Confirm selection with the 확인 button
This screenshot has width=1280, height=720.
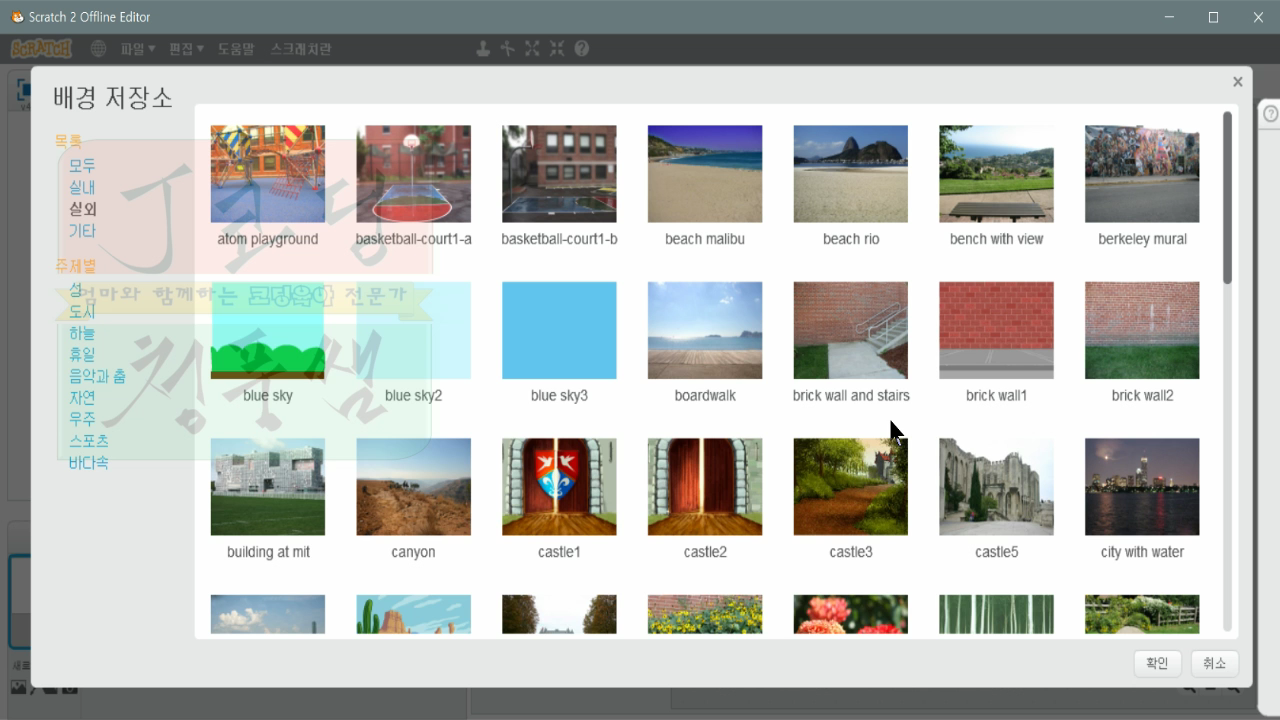click(x=1157, y=663)
